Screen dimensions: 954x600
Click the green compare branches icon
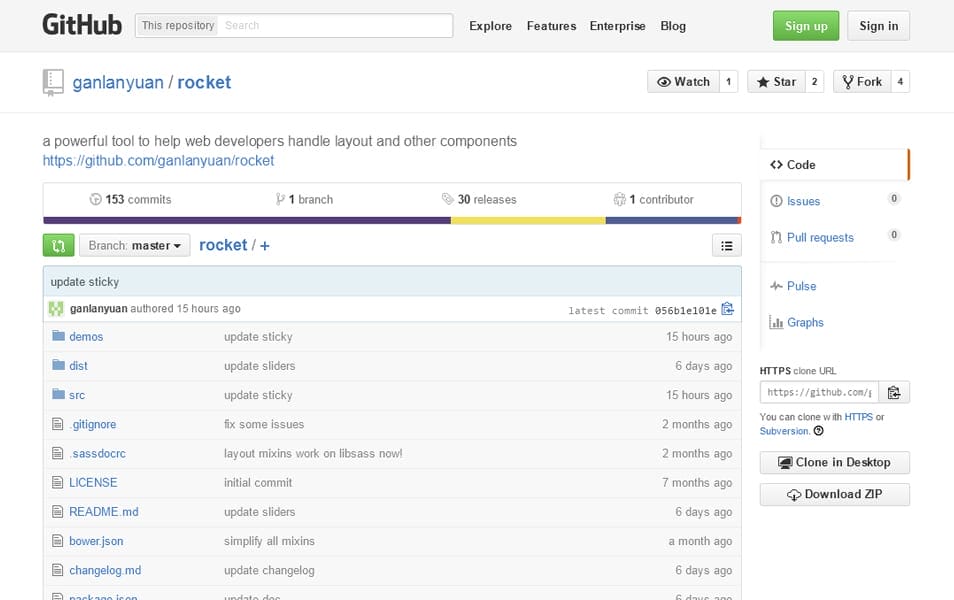click(57, 245)
